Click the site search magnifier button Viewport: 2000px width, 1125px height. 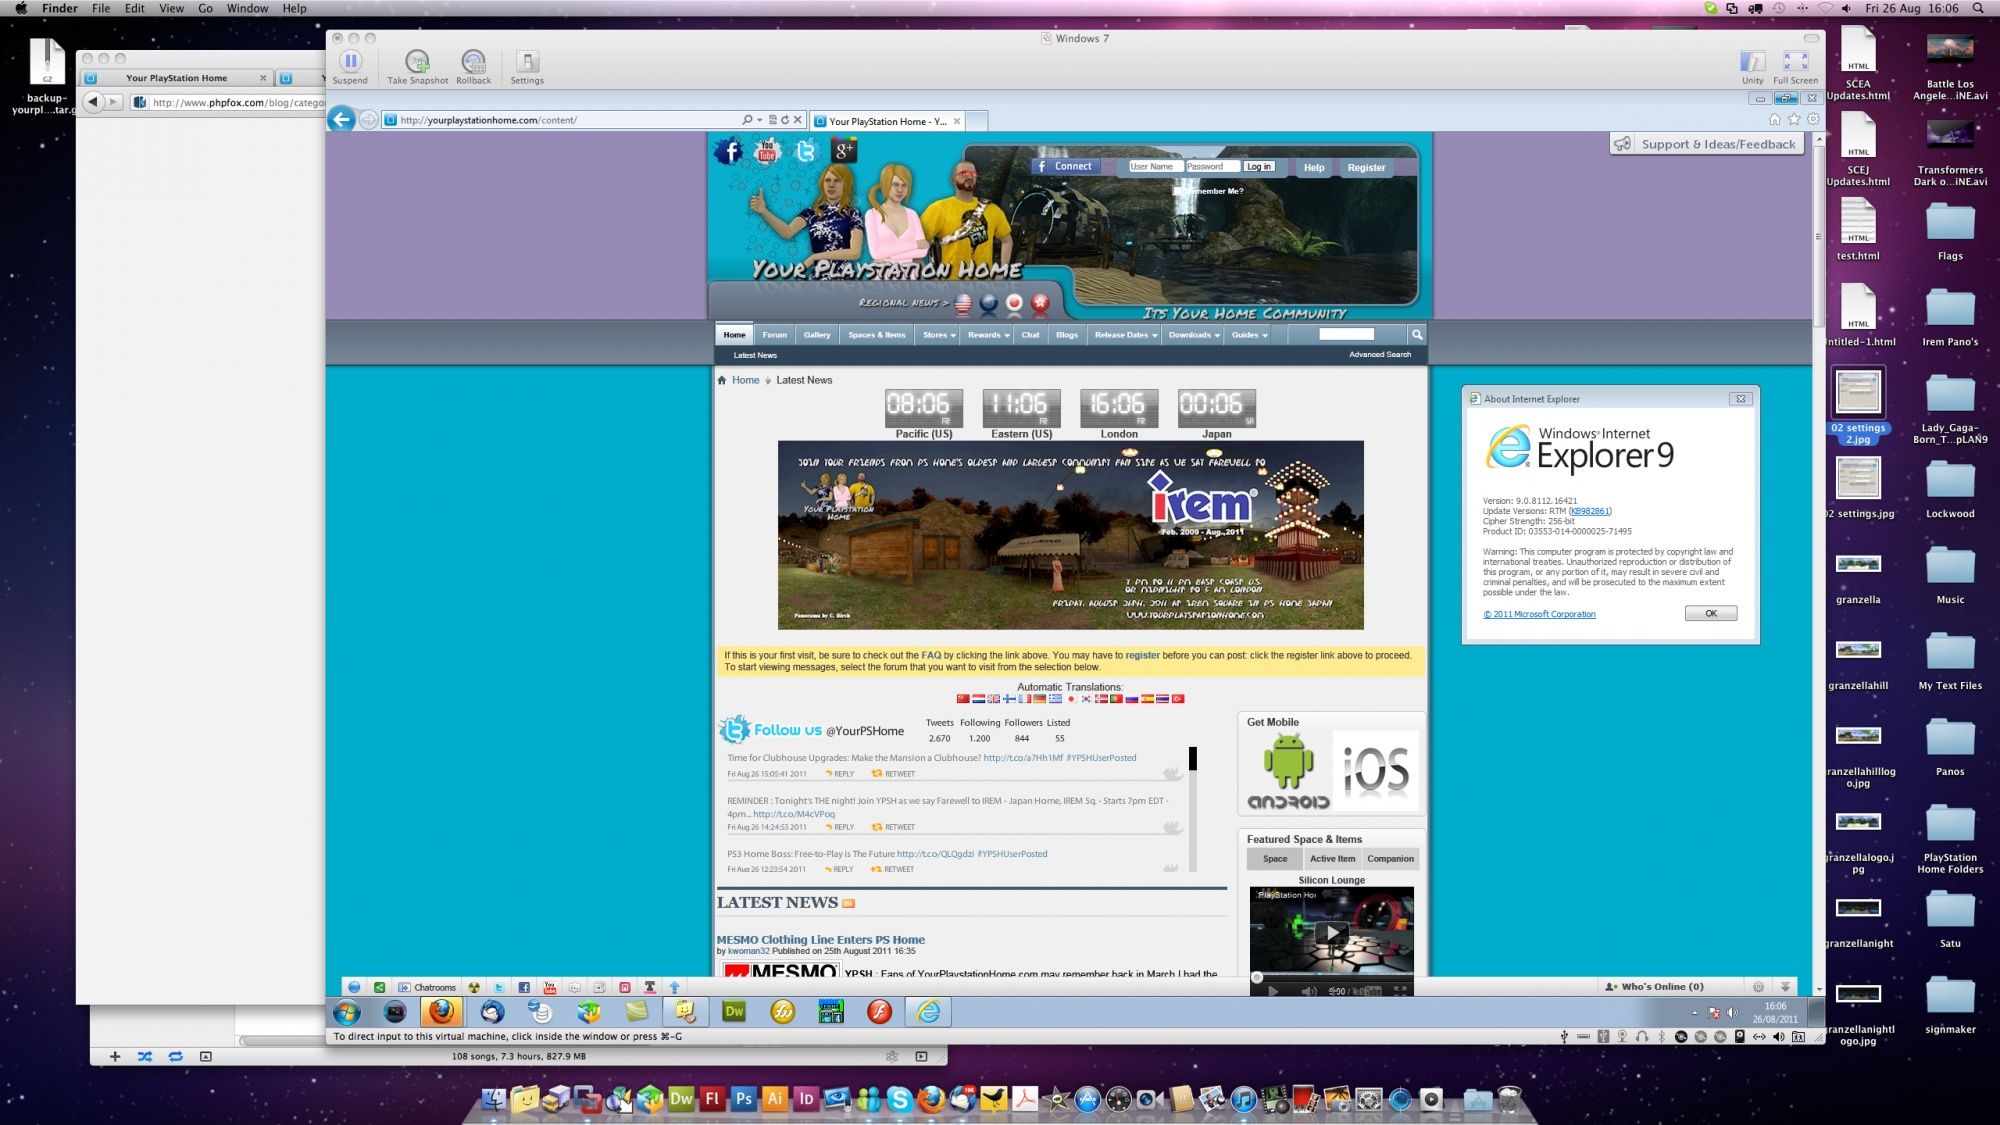[1417, 334]
